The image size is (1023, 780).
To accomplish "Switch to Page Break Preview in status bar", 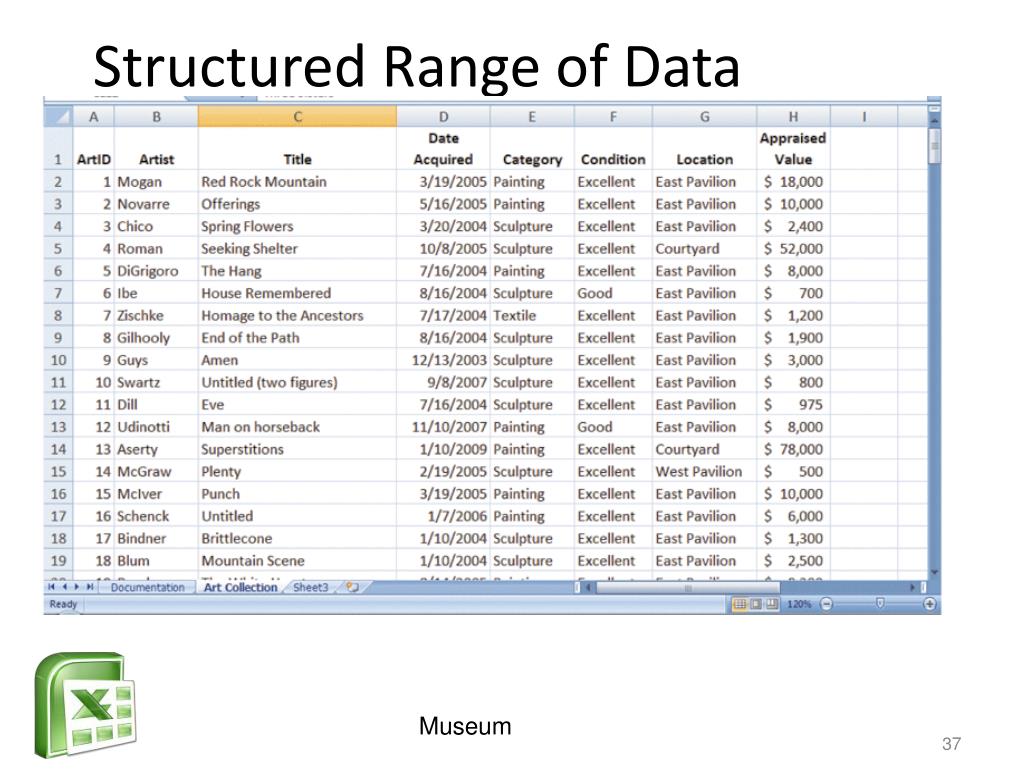I will pos(772,604).
